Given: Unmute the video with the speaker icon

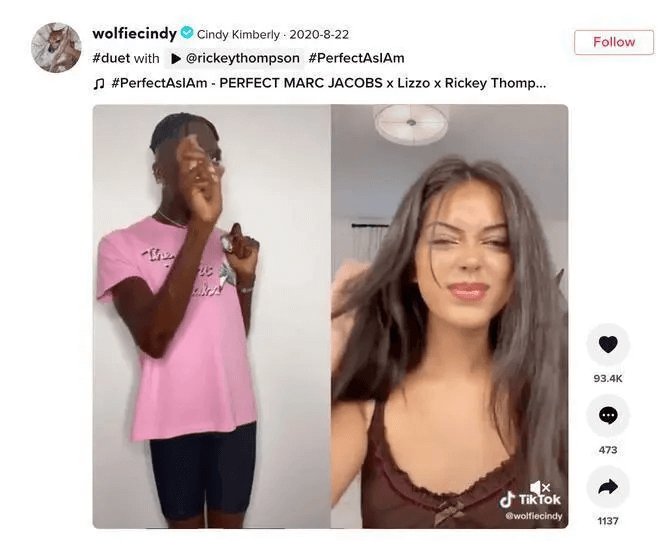Looking at the screenshot, I should pyautogui.click(x=539, y=487).
